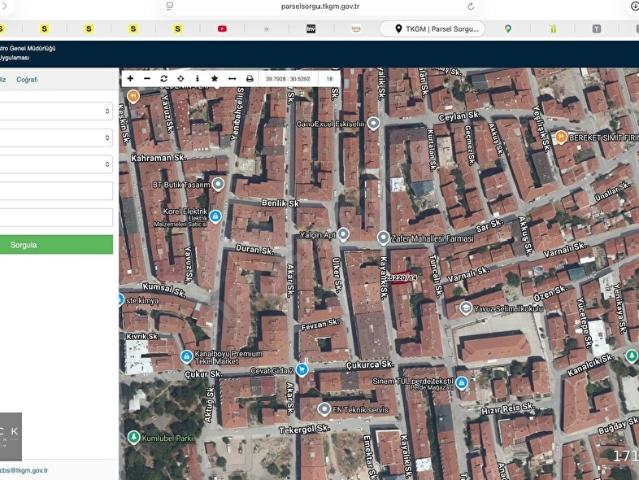
Task: Click the BEREKET SİMİT FIRINI orange marker
Action: click(560, 137)
